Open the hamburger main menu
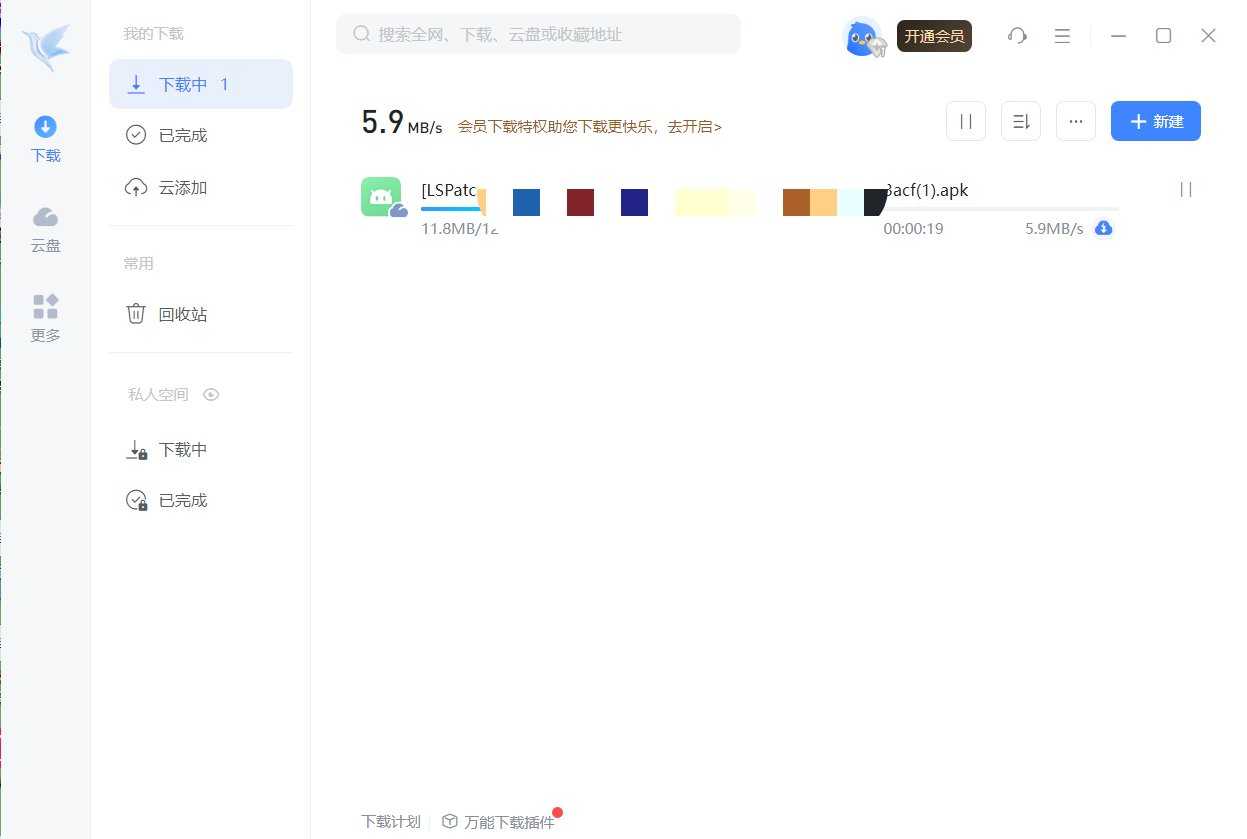The image size is (1247, 839). (1063, 36)
